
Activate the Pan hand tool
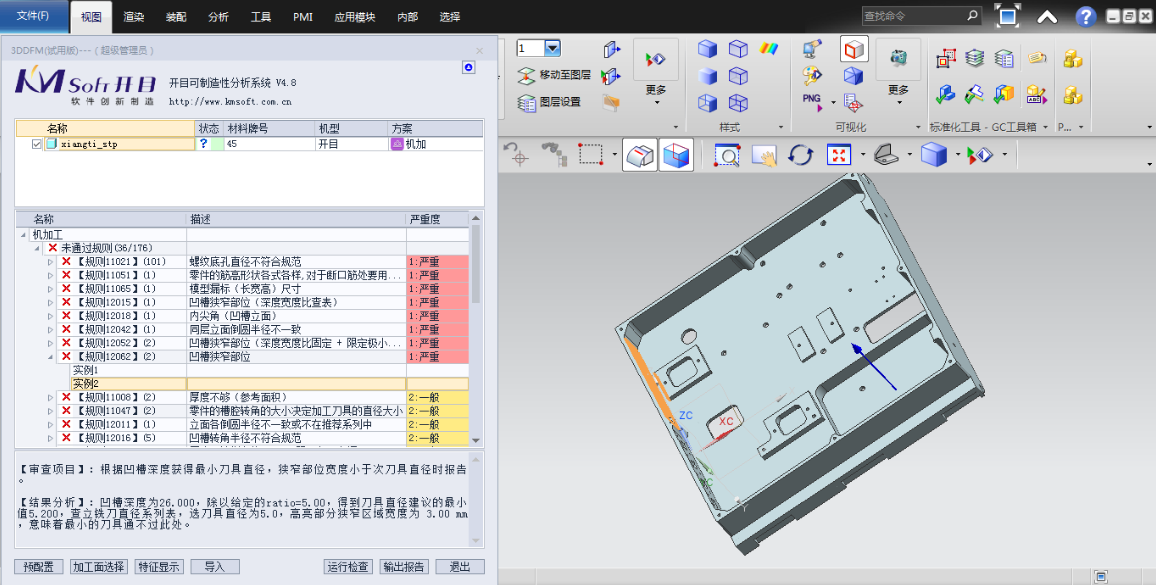pos(764,155)
